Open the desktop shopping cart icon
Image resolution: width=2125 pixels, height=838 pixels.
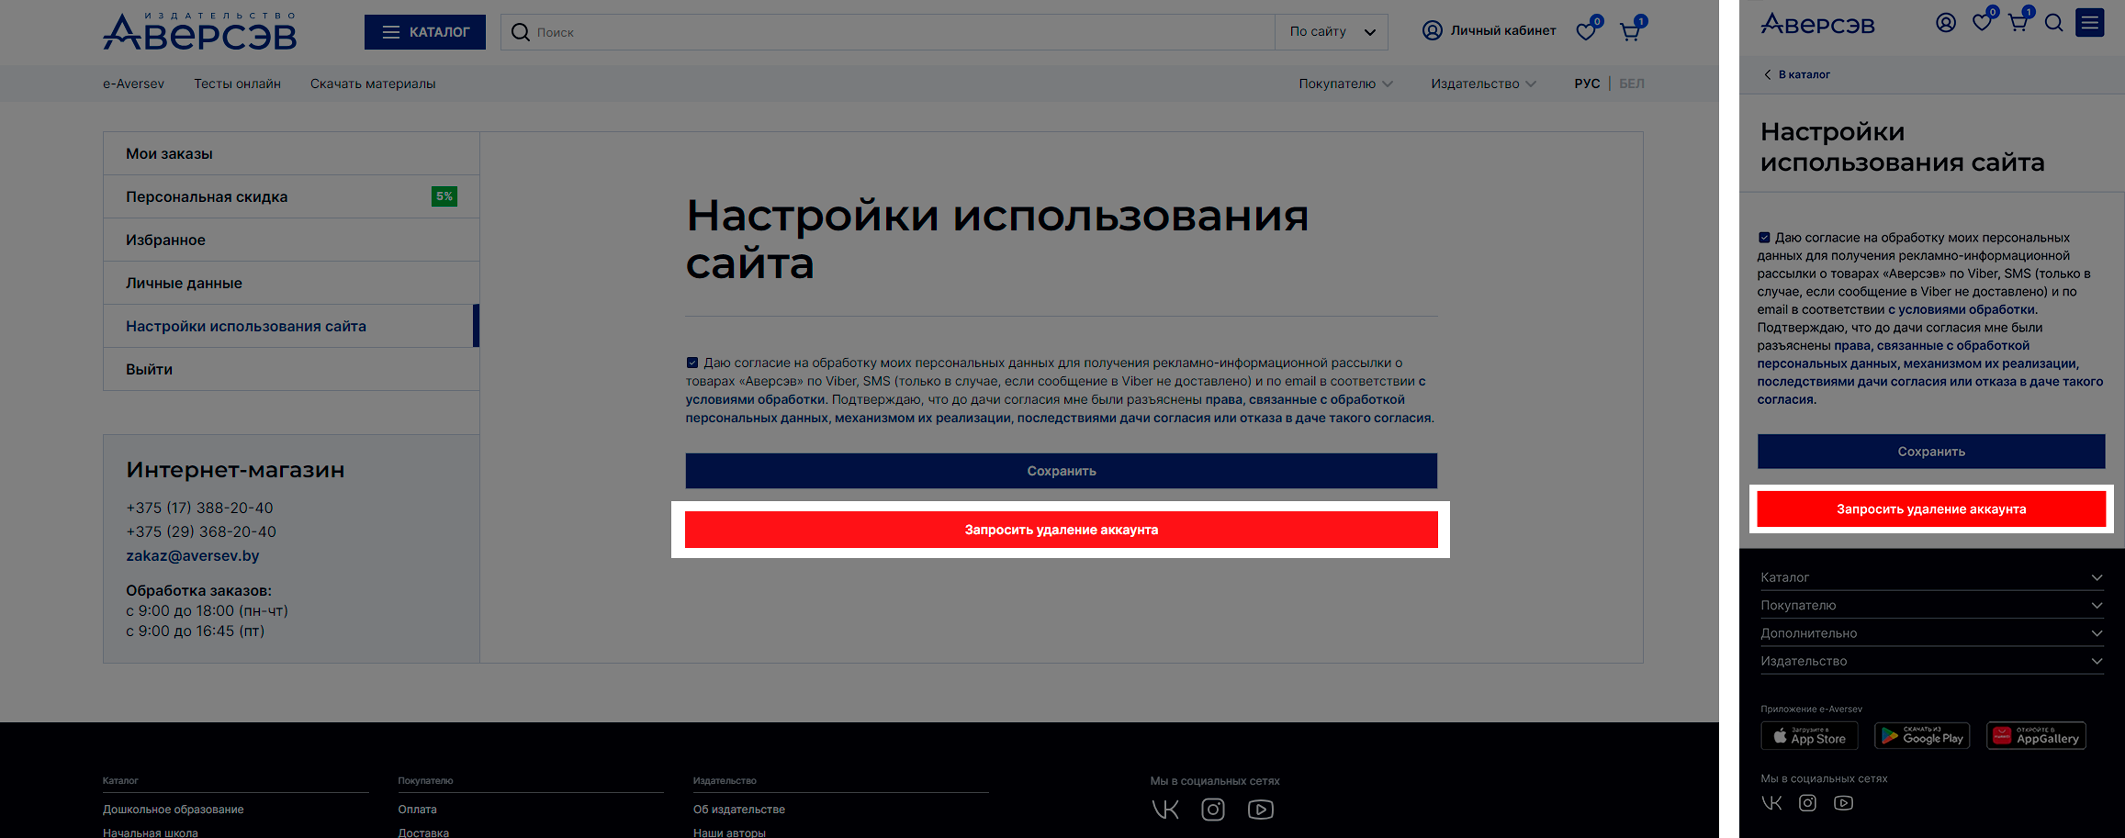point(1630,31)
